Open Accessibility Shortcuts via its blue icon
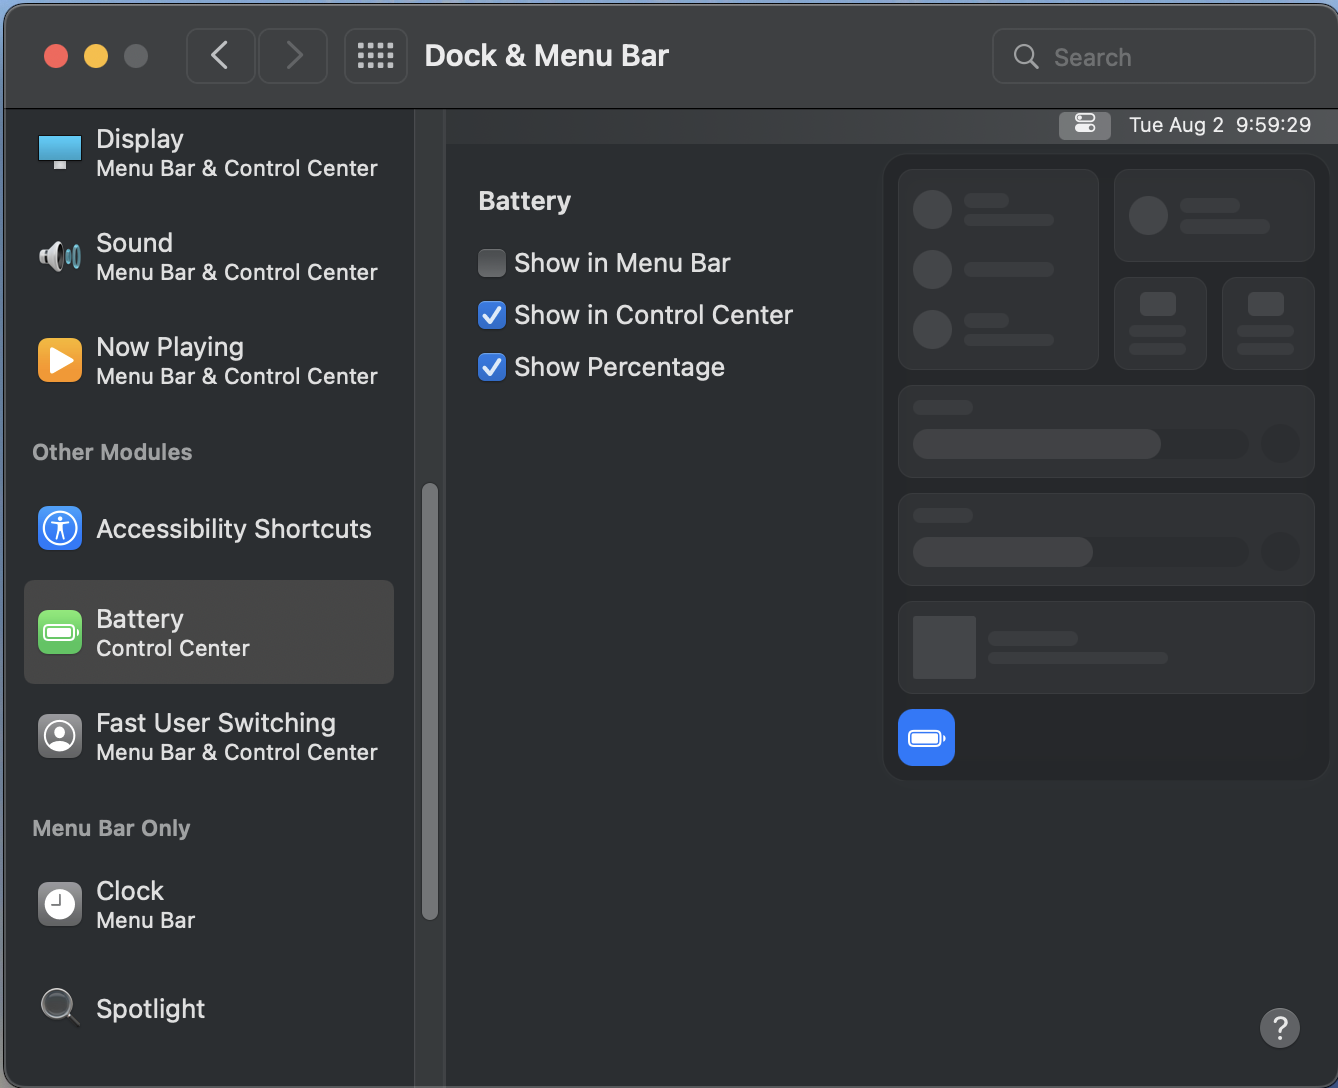This screenshot has height=1088, width=1338. pos(60,528)
